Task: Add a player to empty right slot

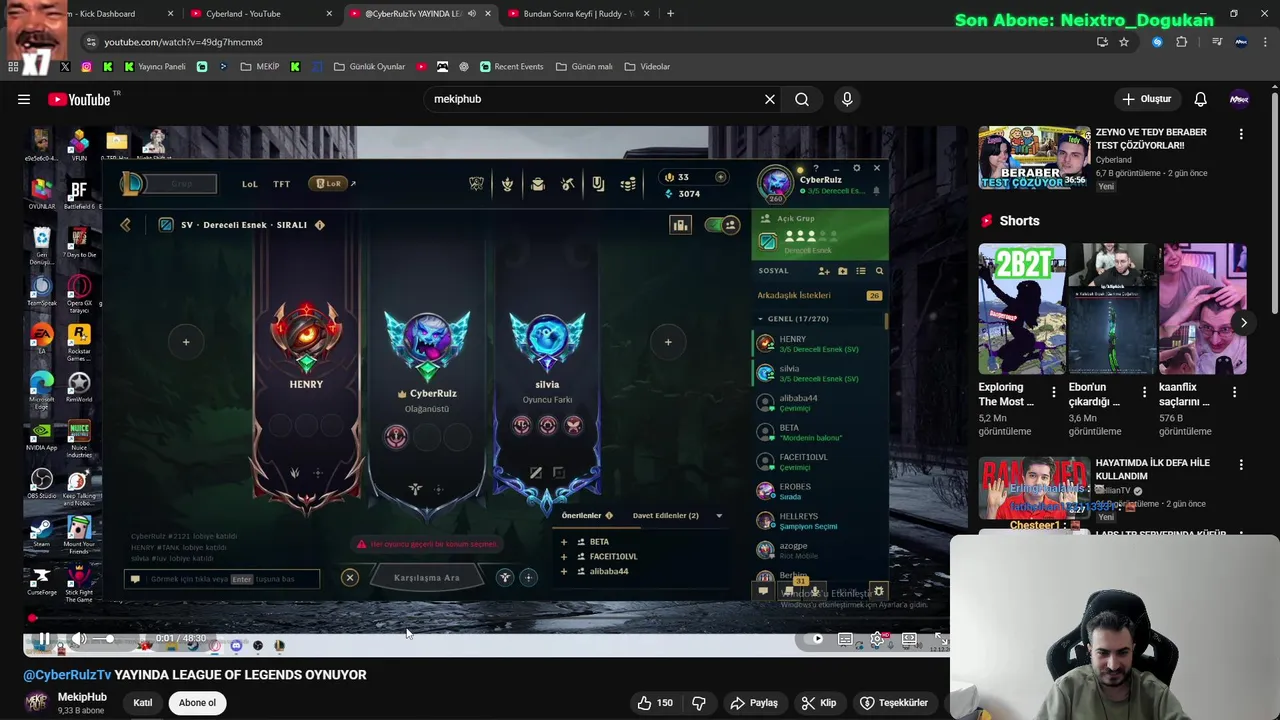Action: coord(668,342)
